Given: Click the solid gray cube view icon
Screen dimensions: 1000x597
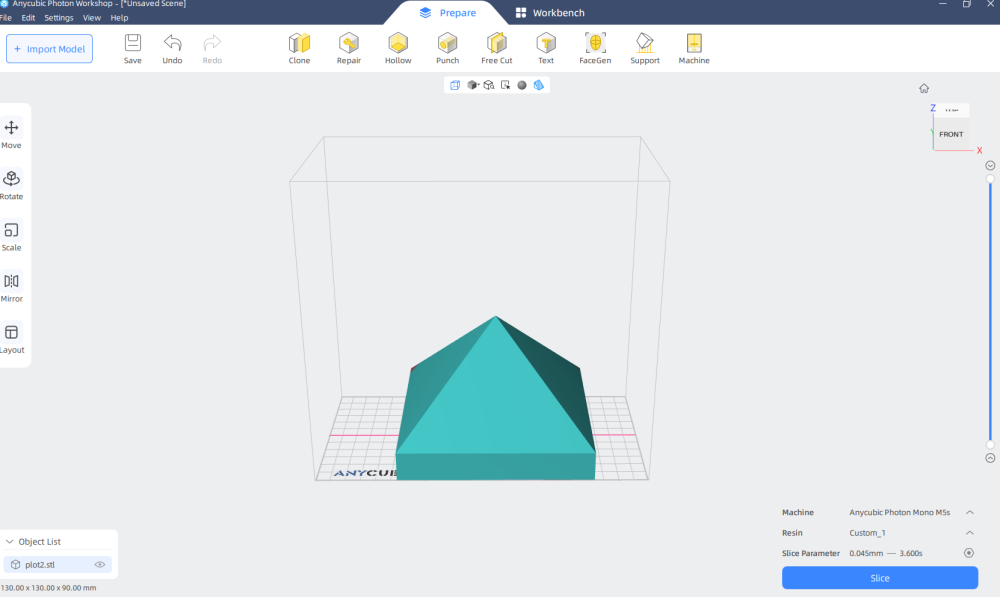Looking at the screenshot, I should (472, 85).
